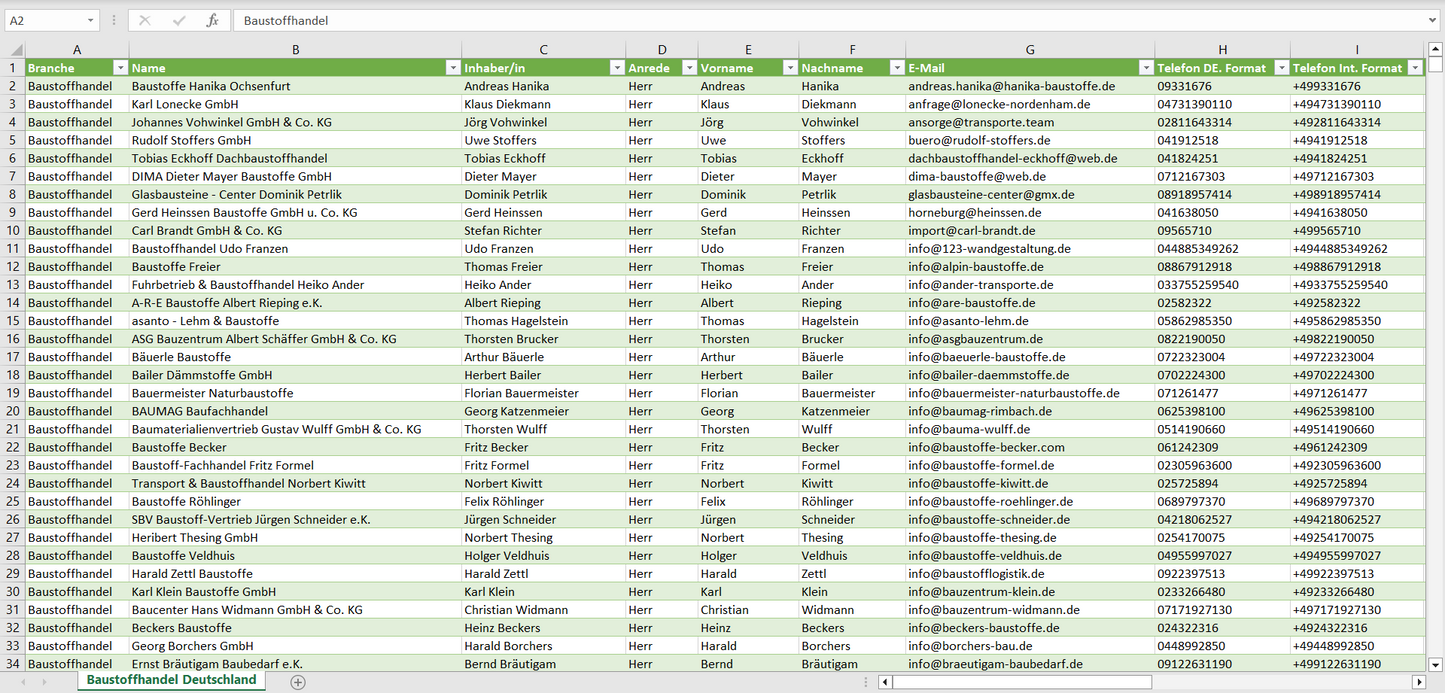Expand the formula bar with the chevron
Viewport: 1445px width, 693px height.
(x=1433, y=20)
